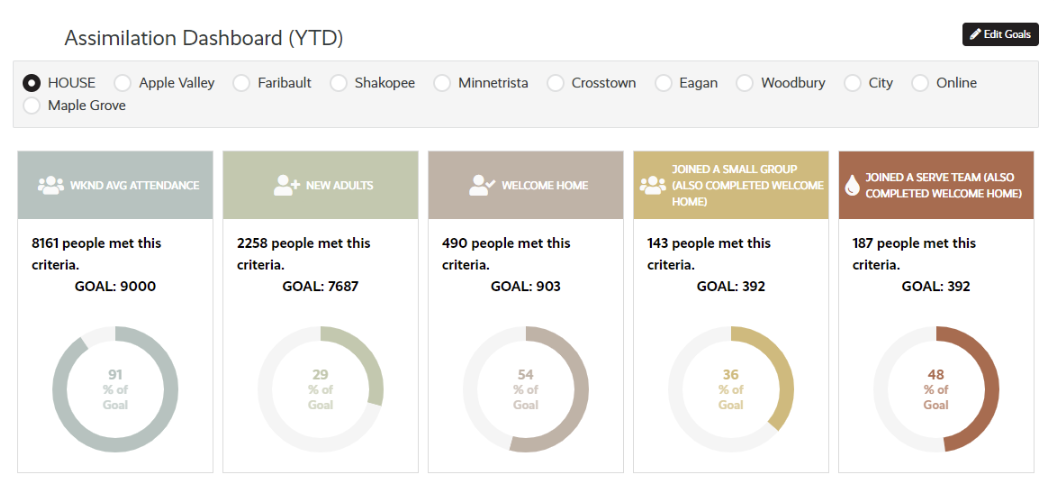
Task: Switch to the Shakopee campus
Action: [339, 83]
